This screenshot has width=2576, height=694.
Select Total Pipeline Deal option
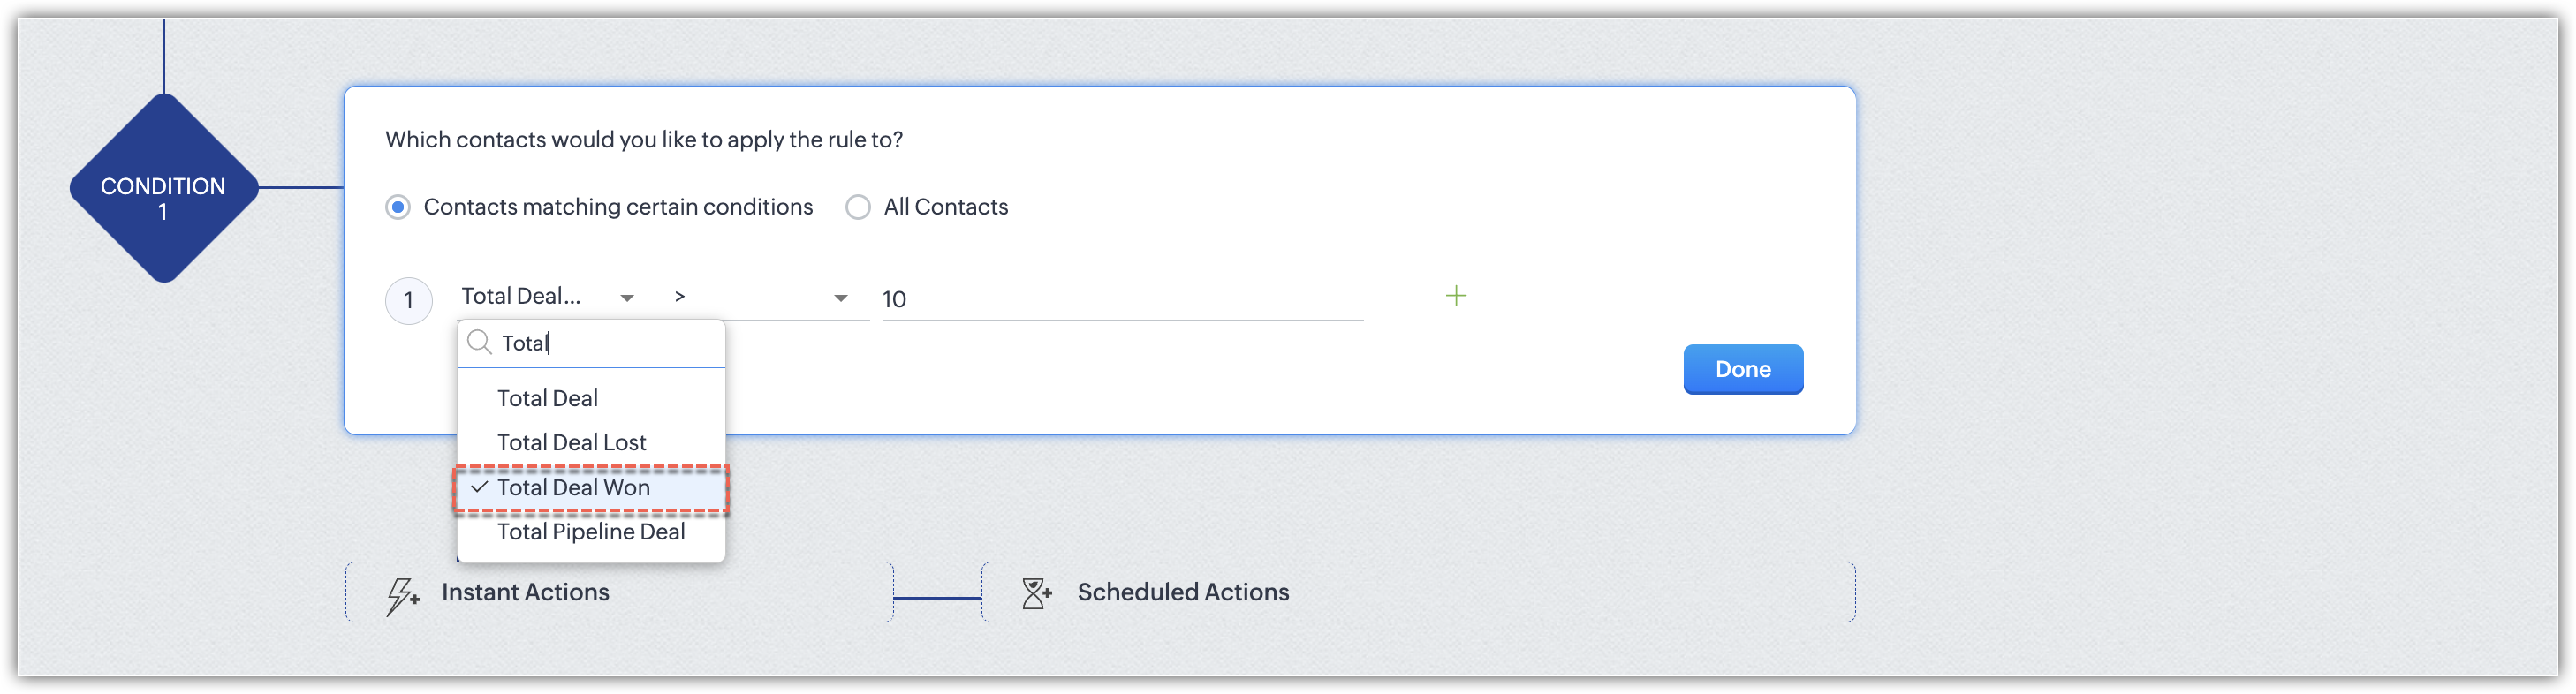tap(591, 531)
